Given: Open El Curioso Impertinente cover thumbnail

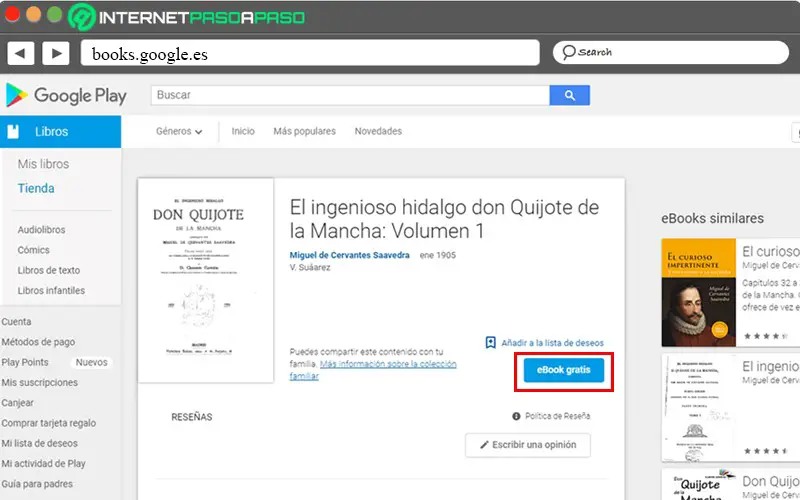Looking at the screenshot, I should pyautogui.click(x=698, y=292).
